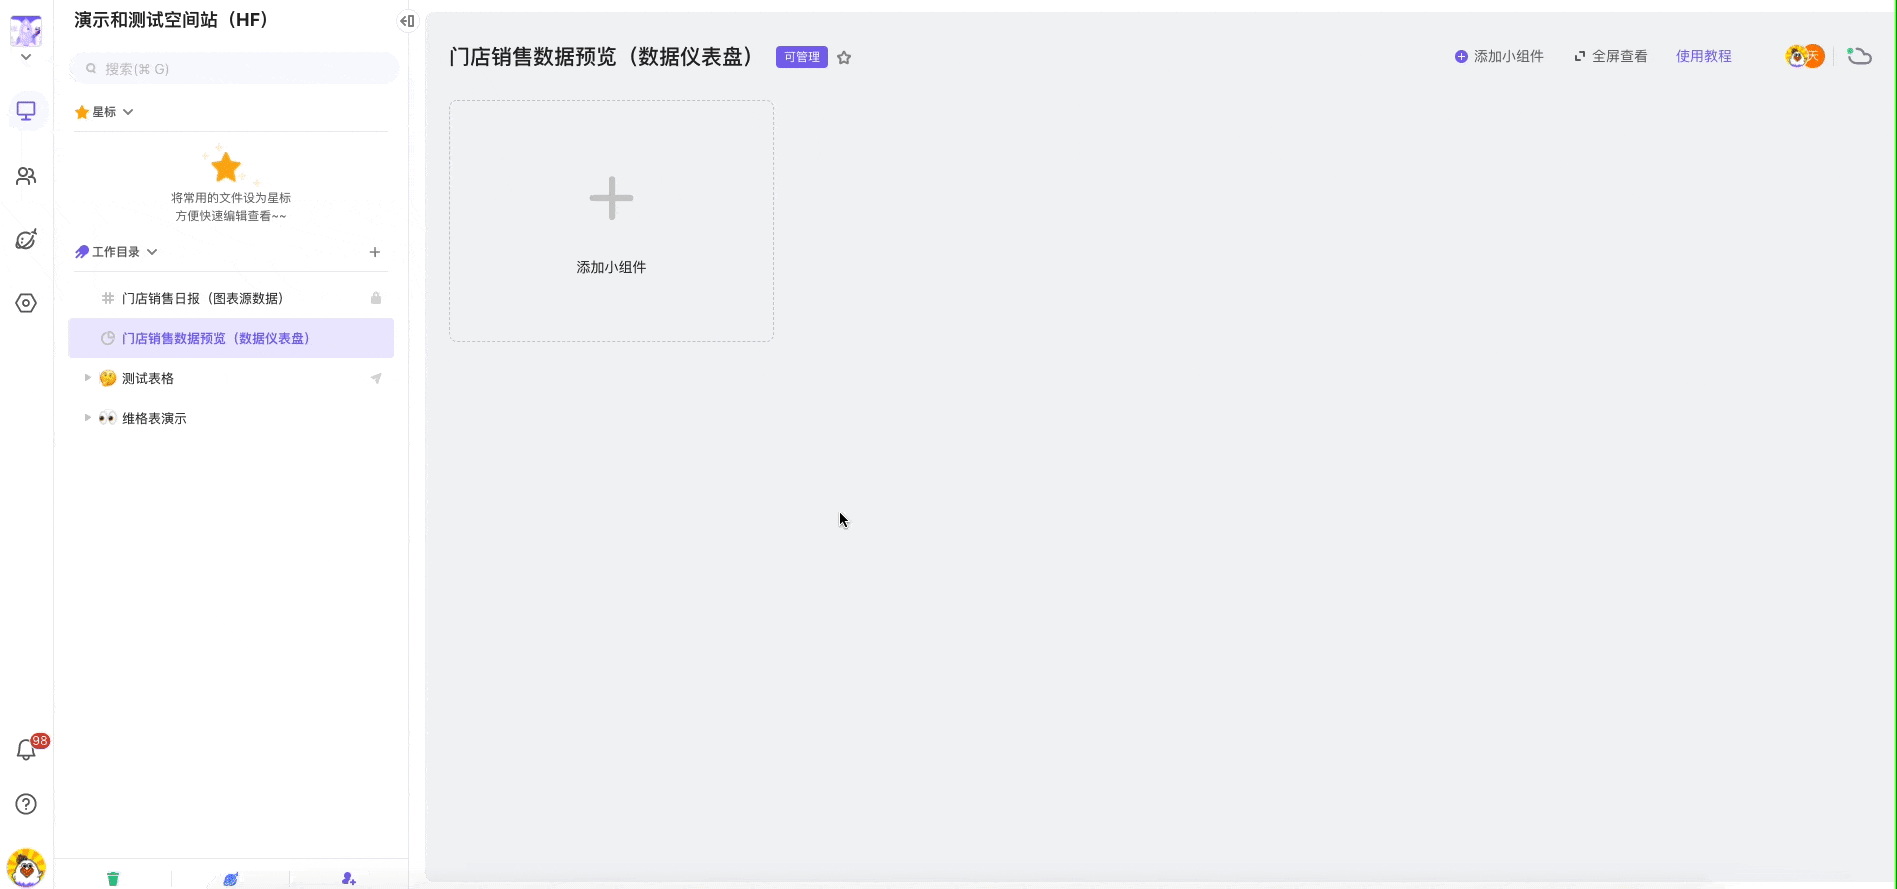Open the rocket icon in the sidebar

26,239
